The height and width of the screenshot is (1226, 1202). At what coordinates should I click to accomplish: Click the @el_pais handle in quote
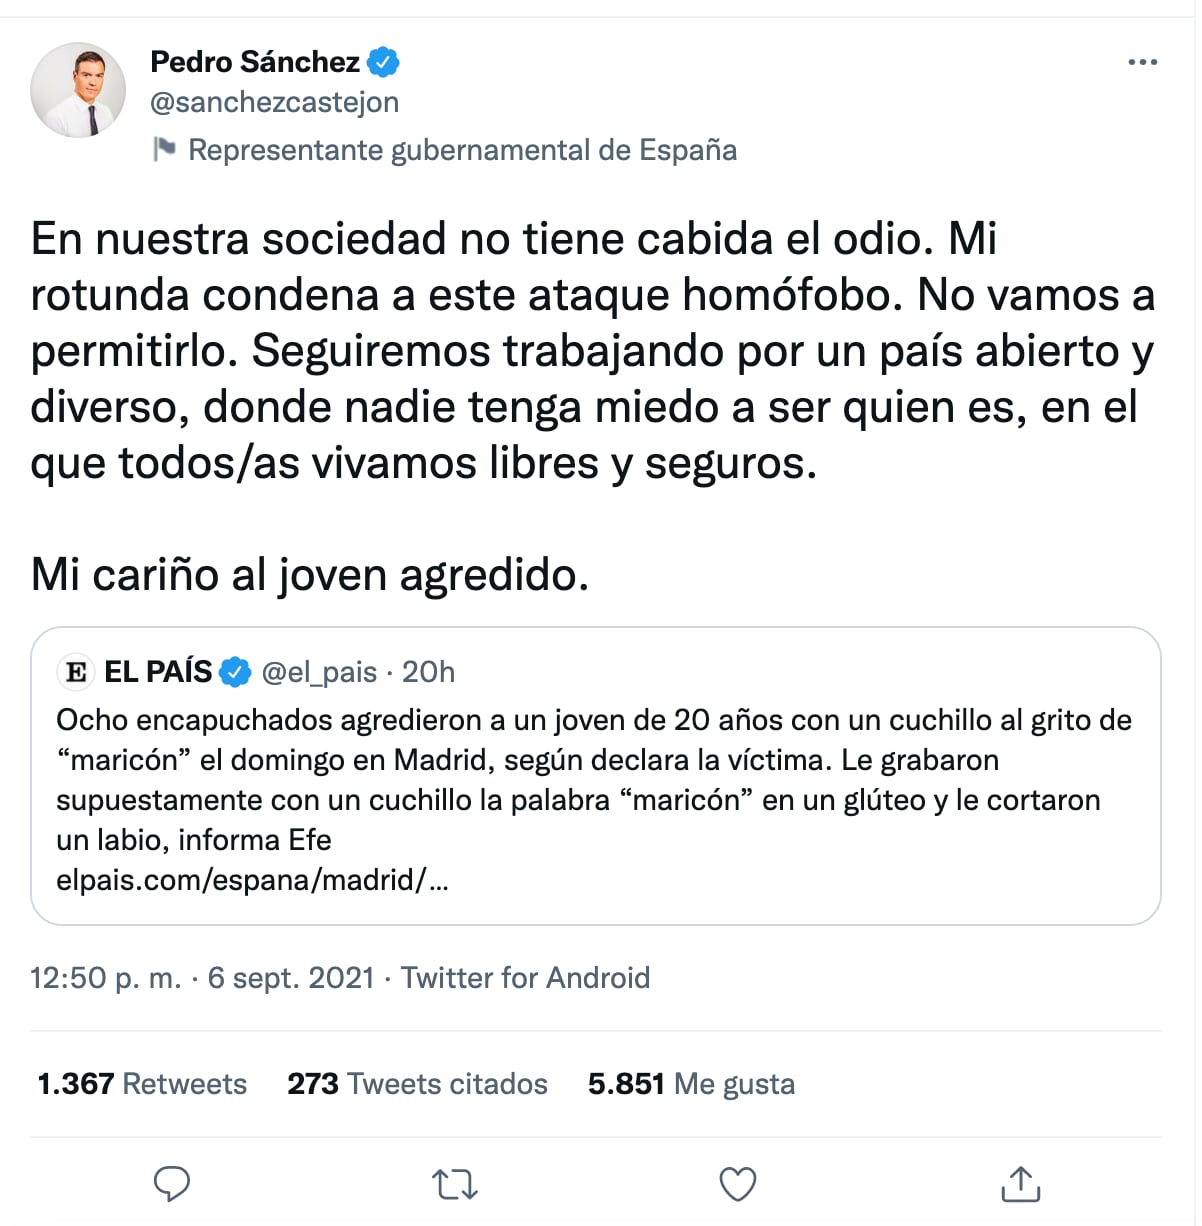click(319, 672)
